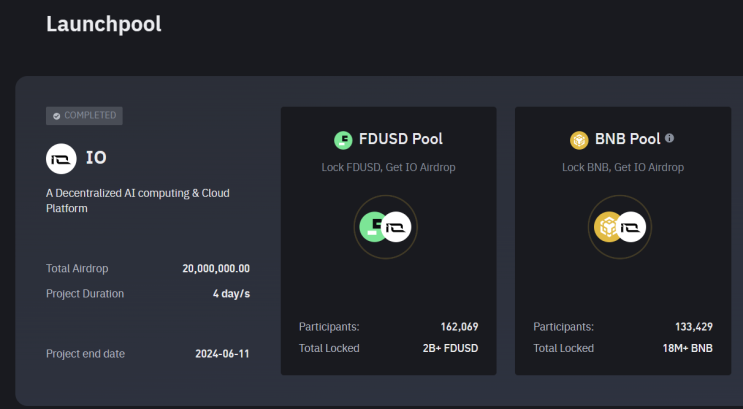Click Lock FDUSD, Get IO Airdrop subtitle
Image resolution: width=743 pixels, height=409 pixels.
(389, 167)
